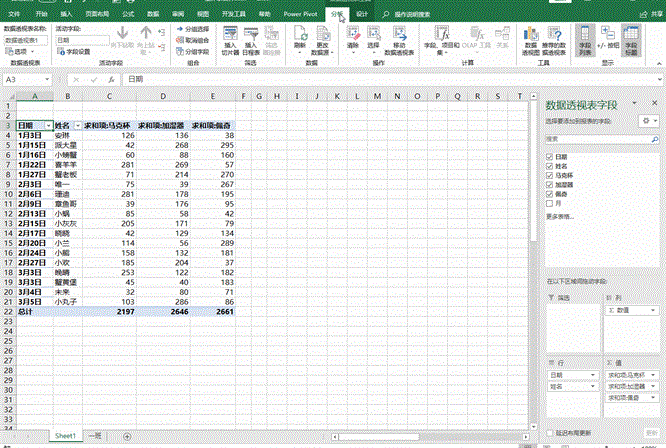Open the 日期 column filter dropdown
The image size is (666, 448).
[x=46, y=126]
